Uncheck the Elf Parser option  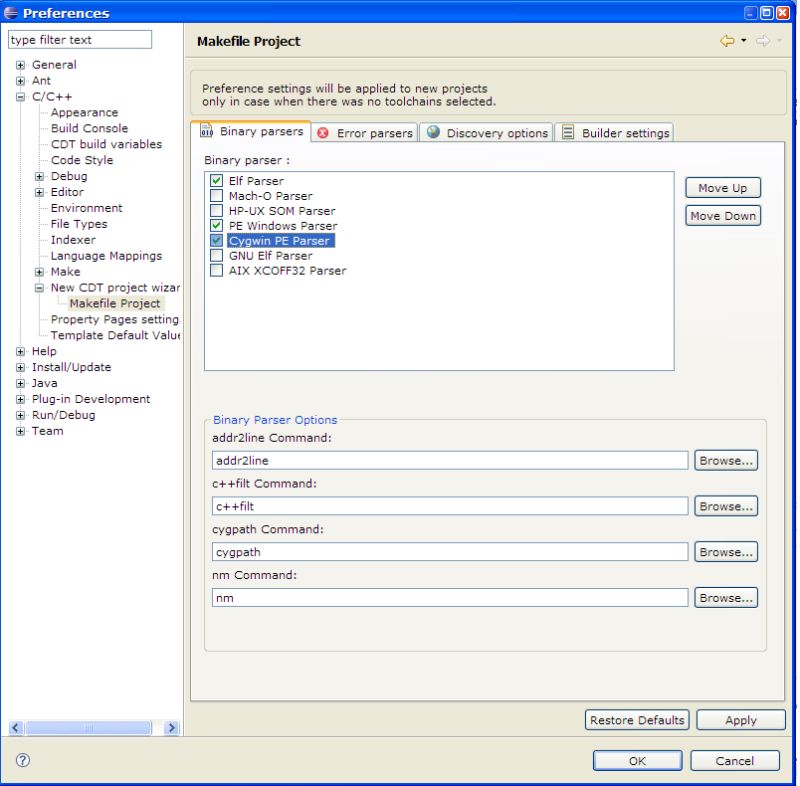[216, 180]
